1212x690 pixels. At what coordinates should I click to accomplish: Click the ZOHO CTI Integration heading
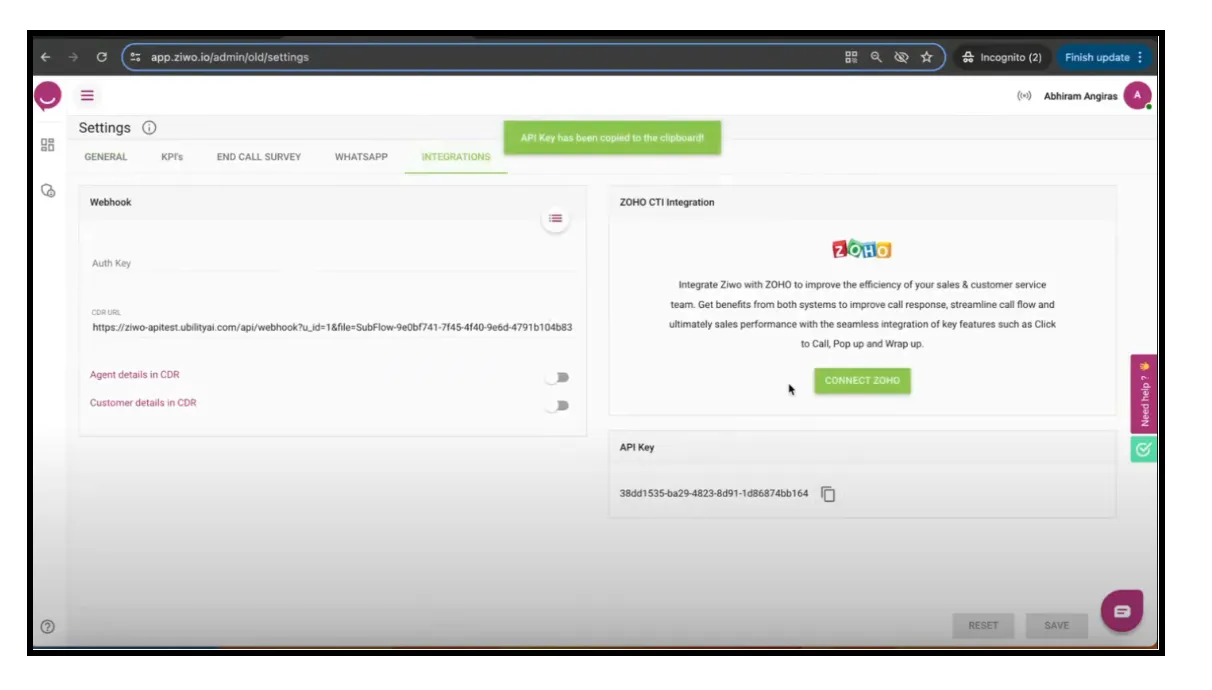pos(667,202)
